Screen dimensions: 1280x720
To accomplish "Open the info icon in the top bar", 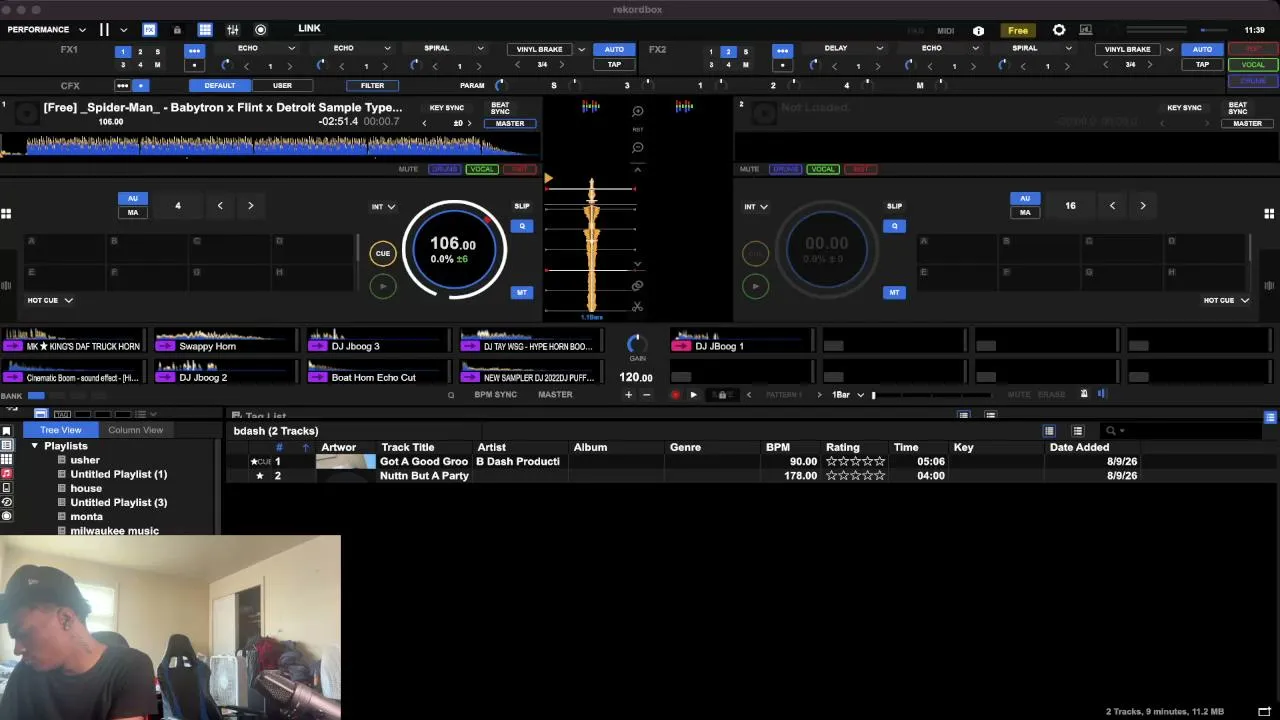I will click(978, 30).
